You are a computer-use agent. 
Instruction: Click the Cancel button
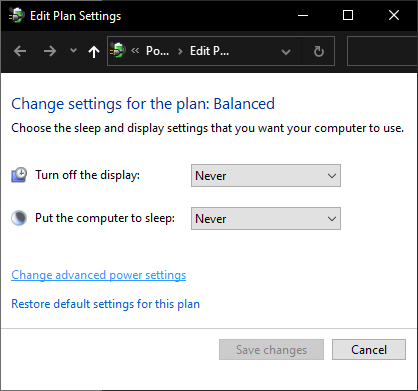click(369, 350)
